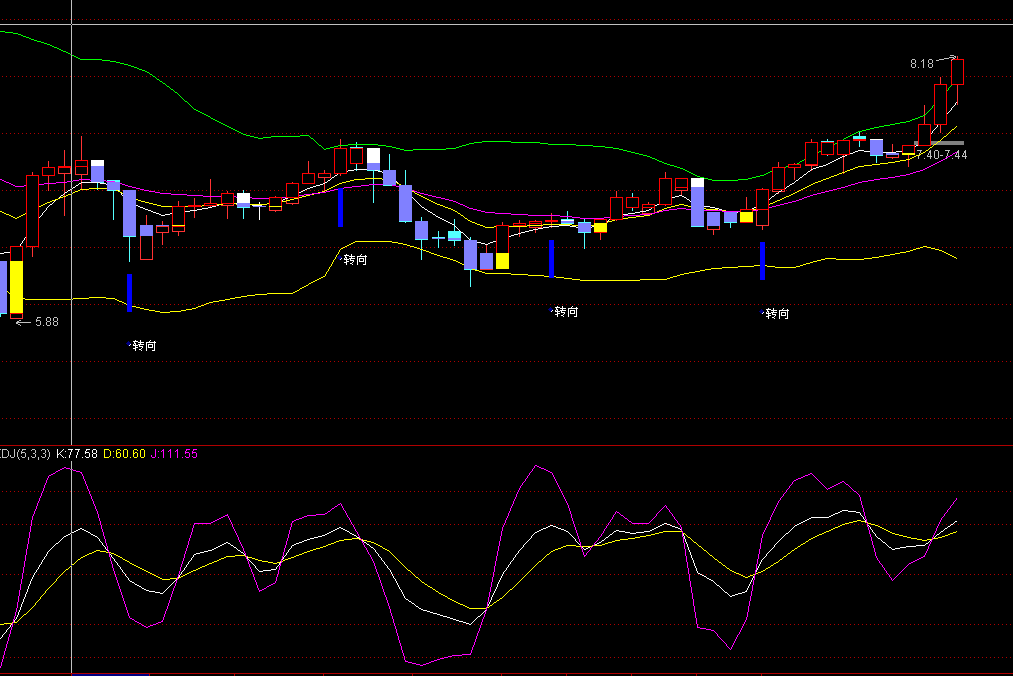Click the third 转向 label from the left

click(x=566, y=312)
